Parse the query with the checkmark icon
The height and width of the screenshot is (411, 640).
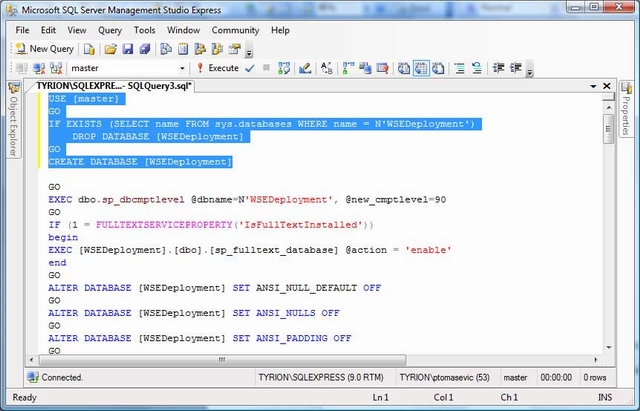click(250, 68)
